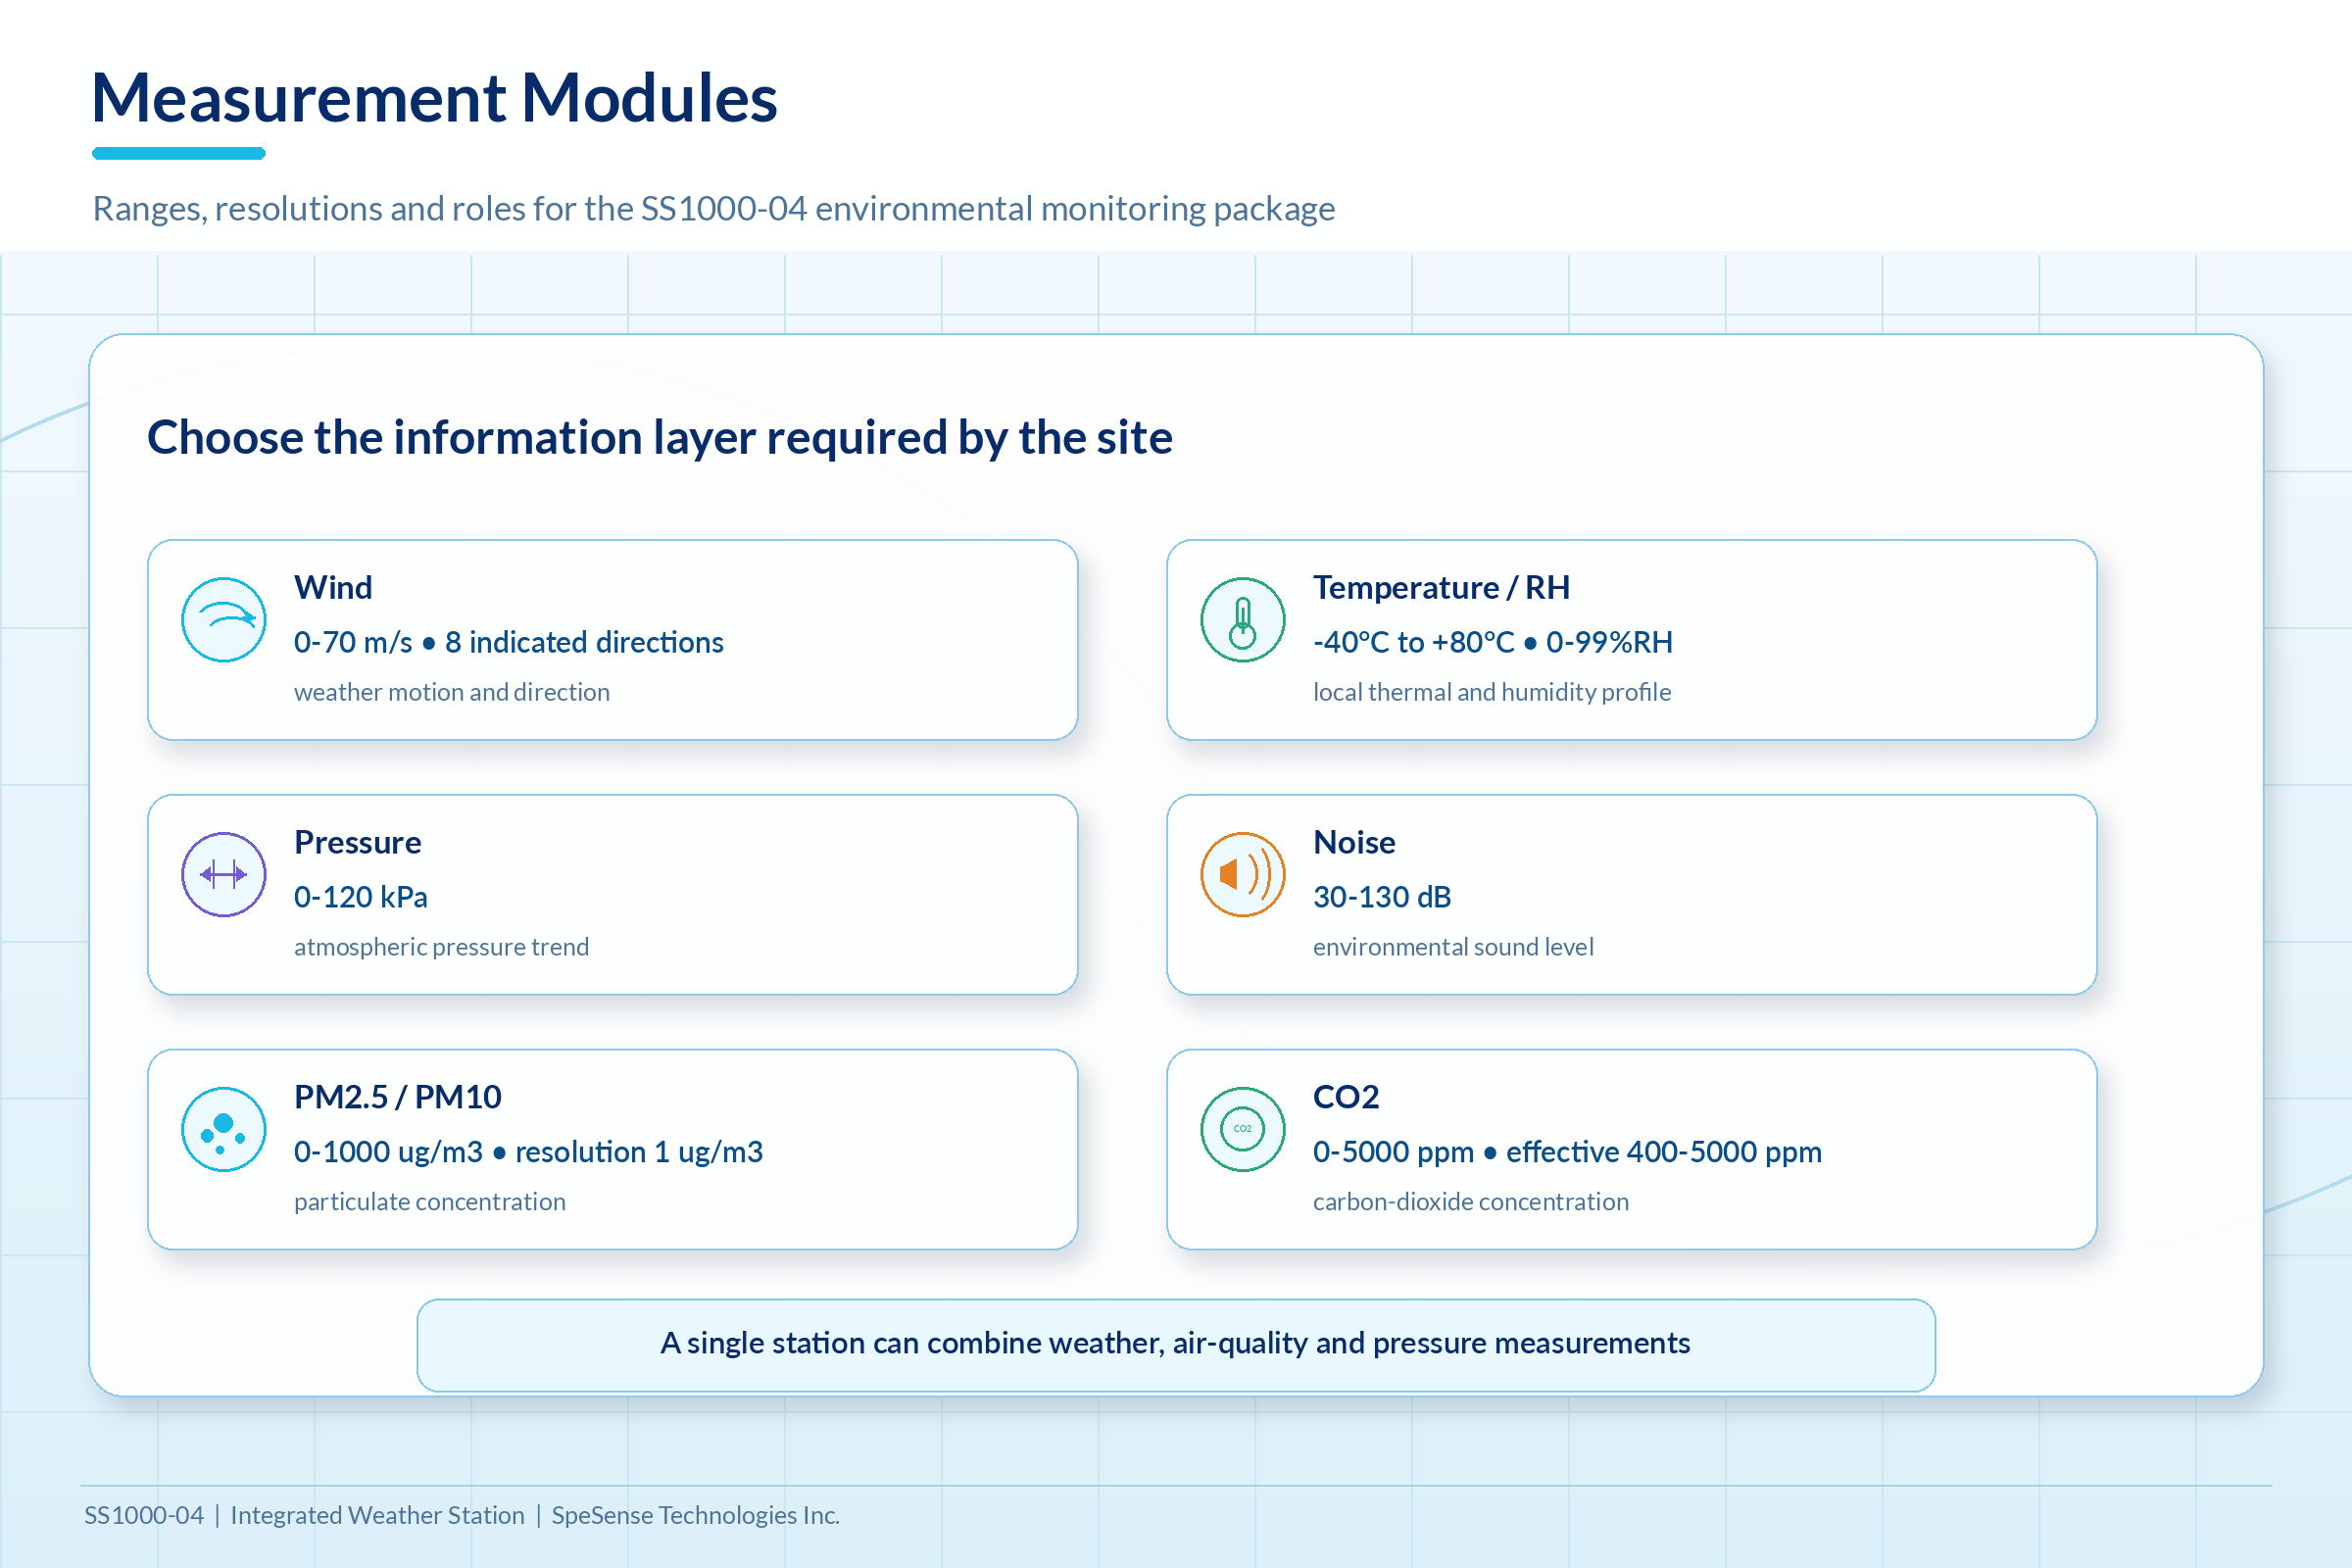The width and height of the screenshot is (2352, 1568).
Task: Click the Pressure 0-120 kPa range text
Action: (360, 897)
